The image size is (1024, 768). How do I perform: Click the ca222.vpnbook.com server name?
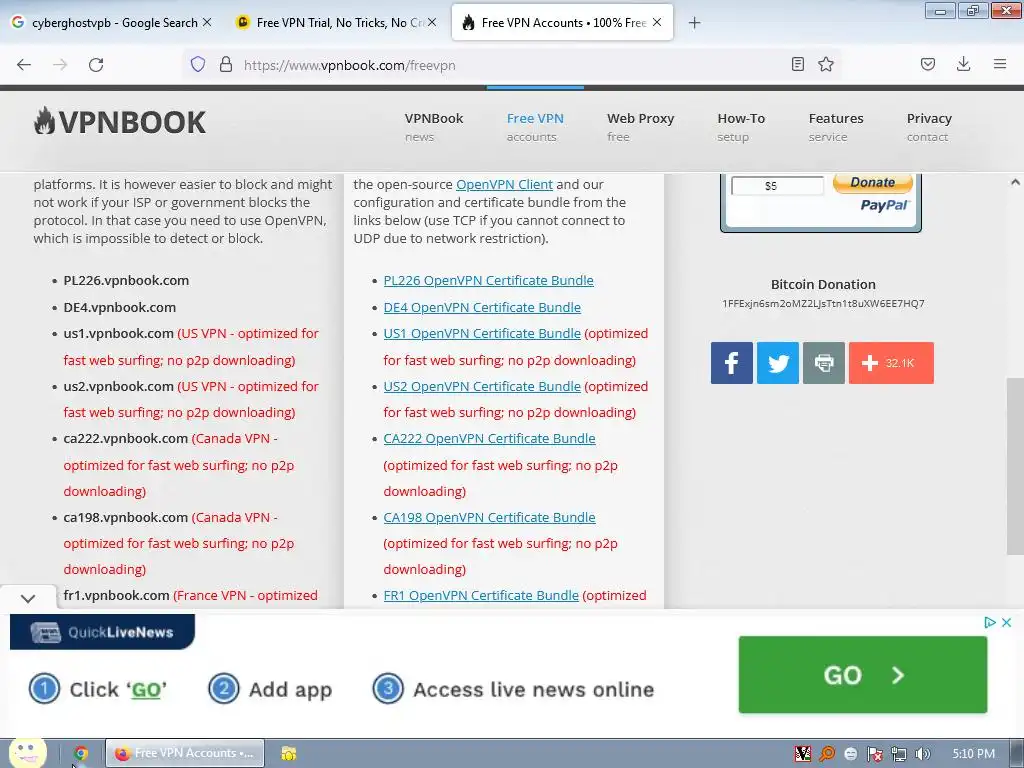tap(125, 438)
